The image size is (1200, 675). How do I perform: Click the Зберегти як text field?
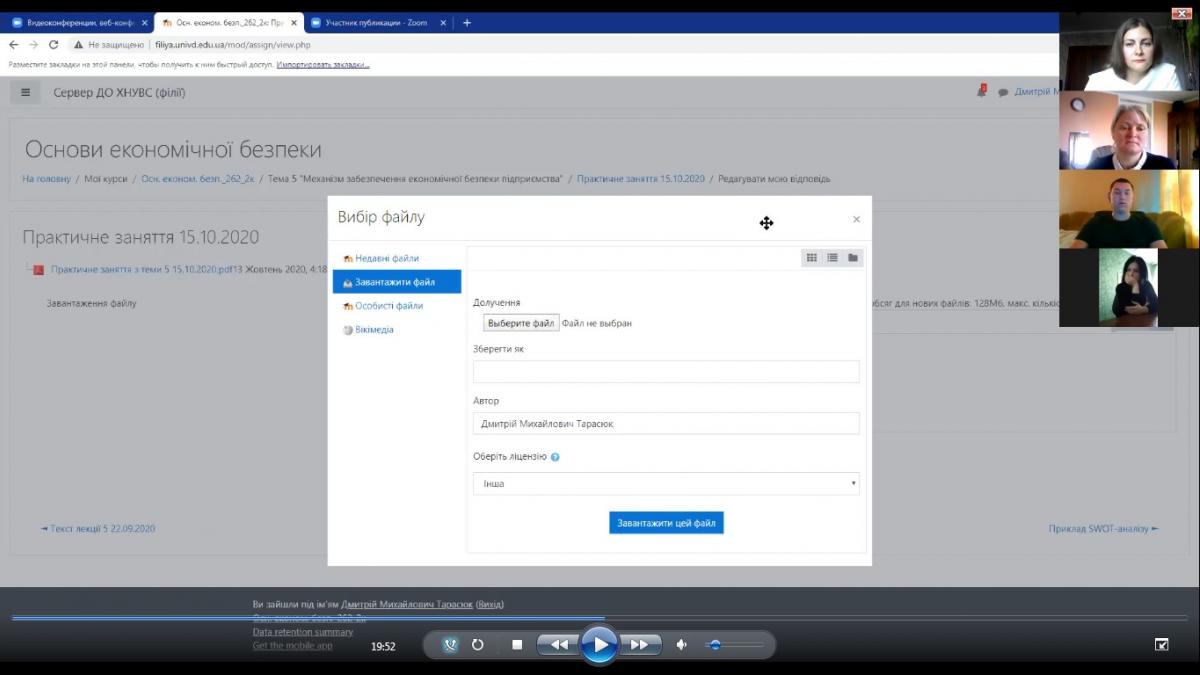[x=666, y=372]
